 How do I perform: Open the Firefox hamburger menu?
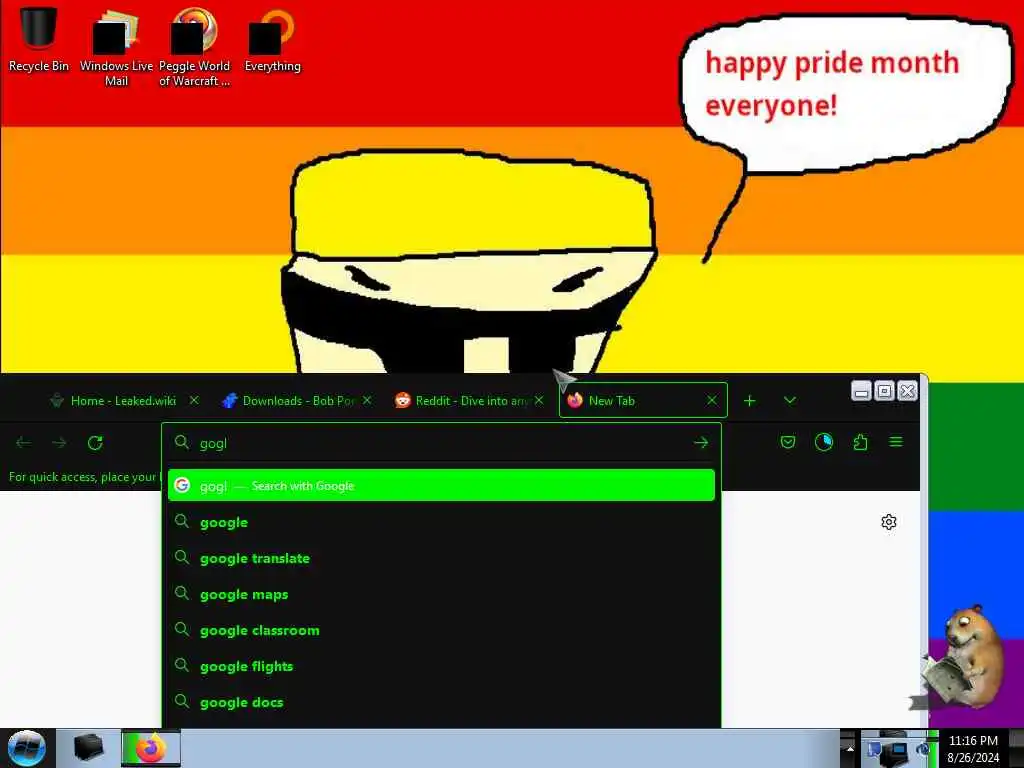(896, 443)
